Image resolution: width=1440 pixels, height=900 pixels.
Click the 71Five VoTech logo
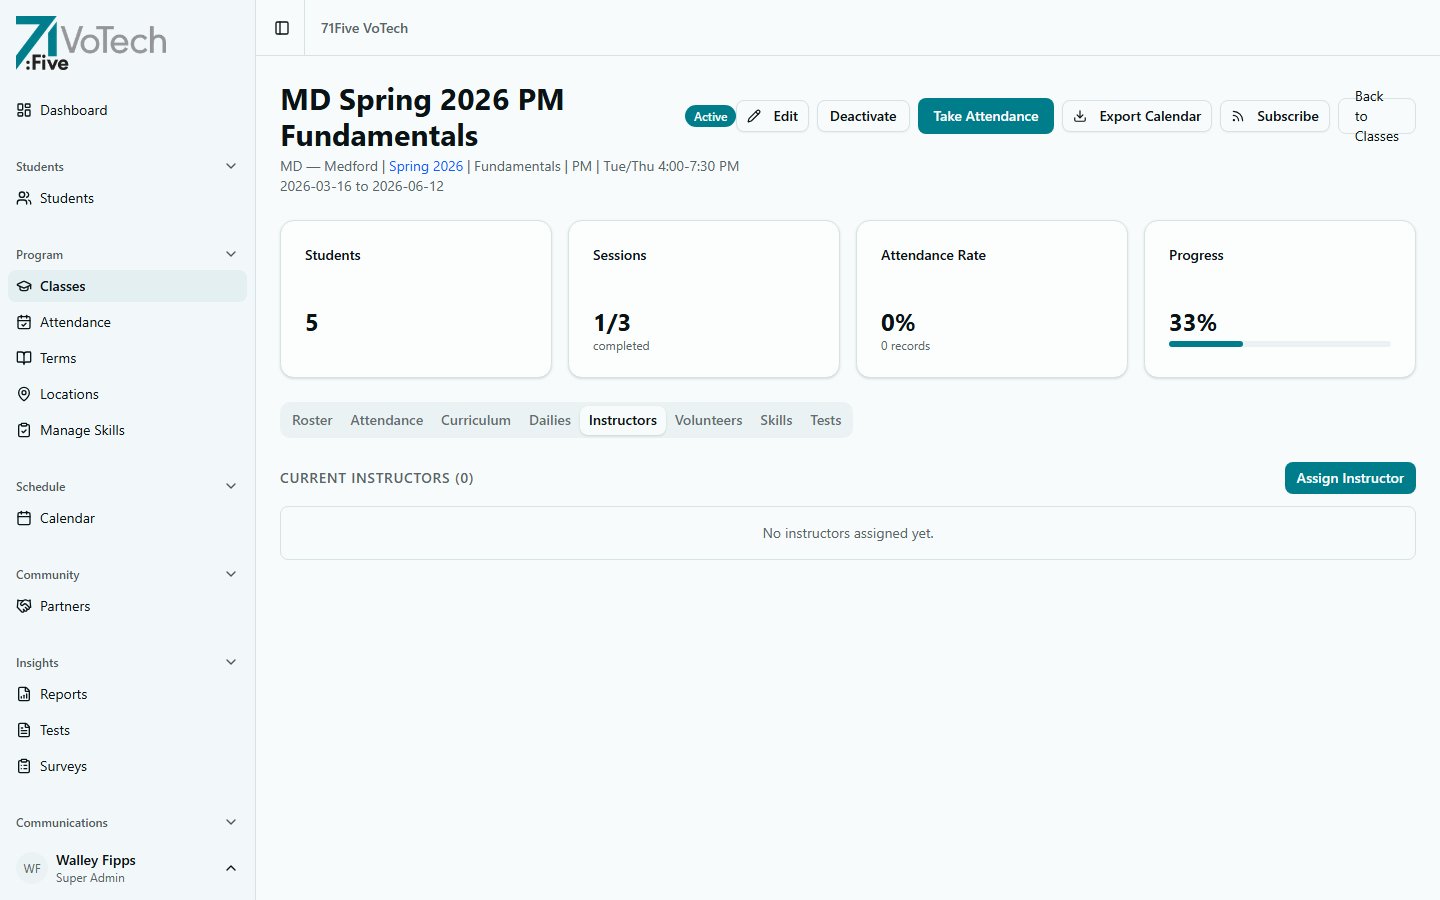pos(90,43)
